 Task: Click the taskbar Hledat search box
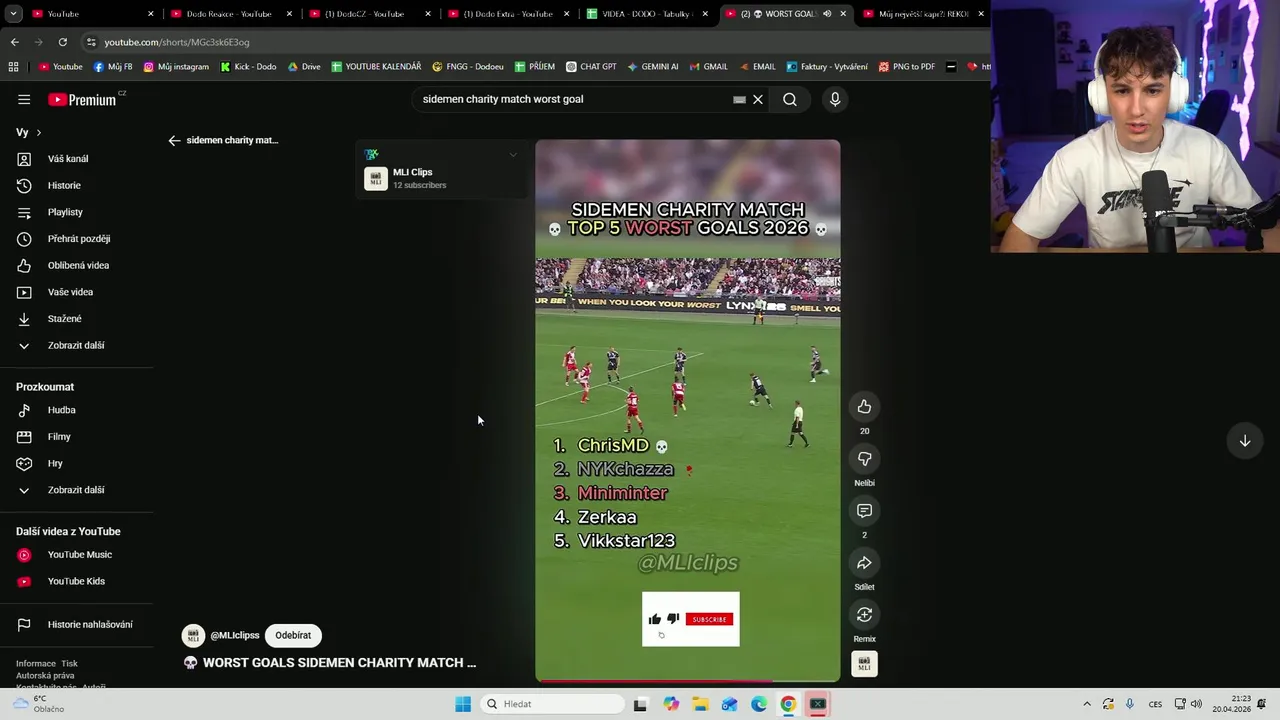point(552,704)
